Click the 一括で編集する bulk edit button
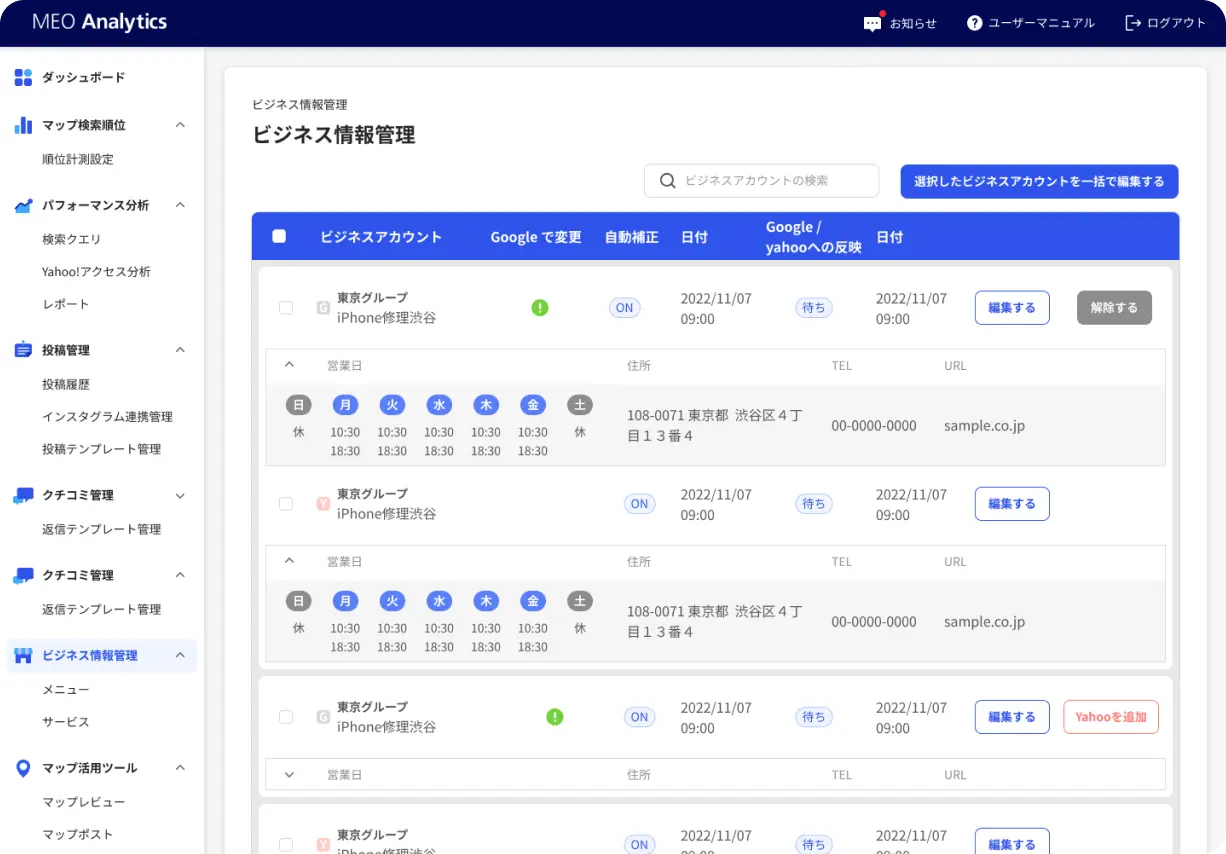Screen dimensions: 1226x854 1038,182
